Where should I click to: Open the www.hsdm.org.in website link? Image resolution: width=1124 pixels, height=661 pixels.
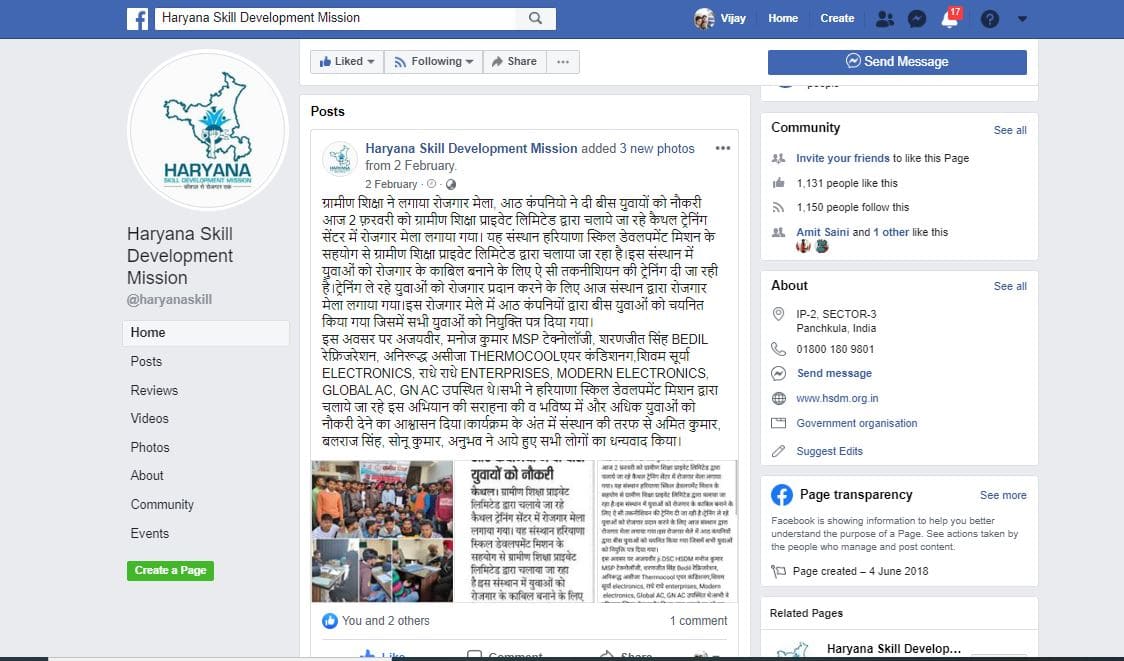[x=837, y=399]
